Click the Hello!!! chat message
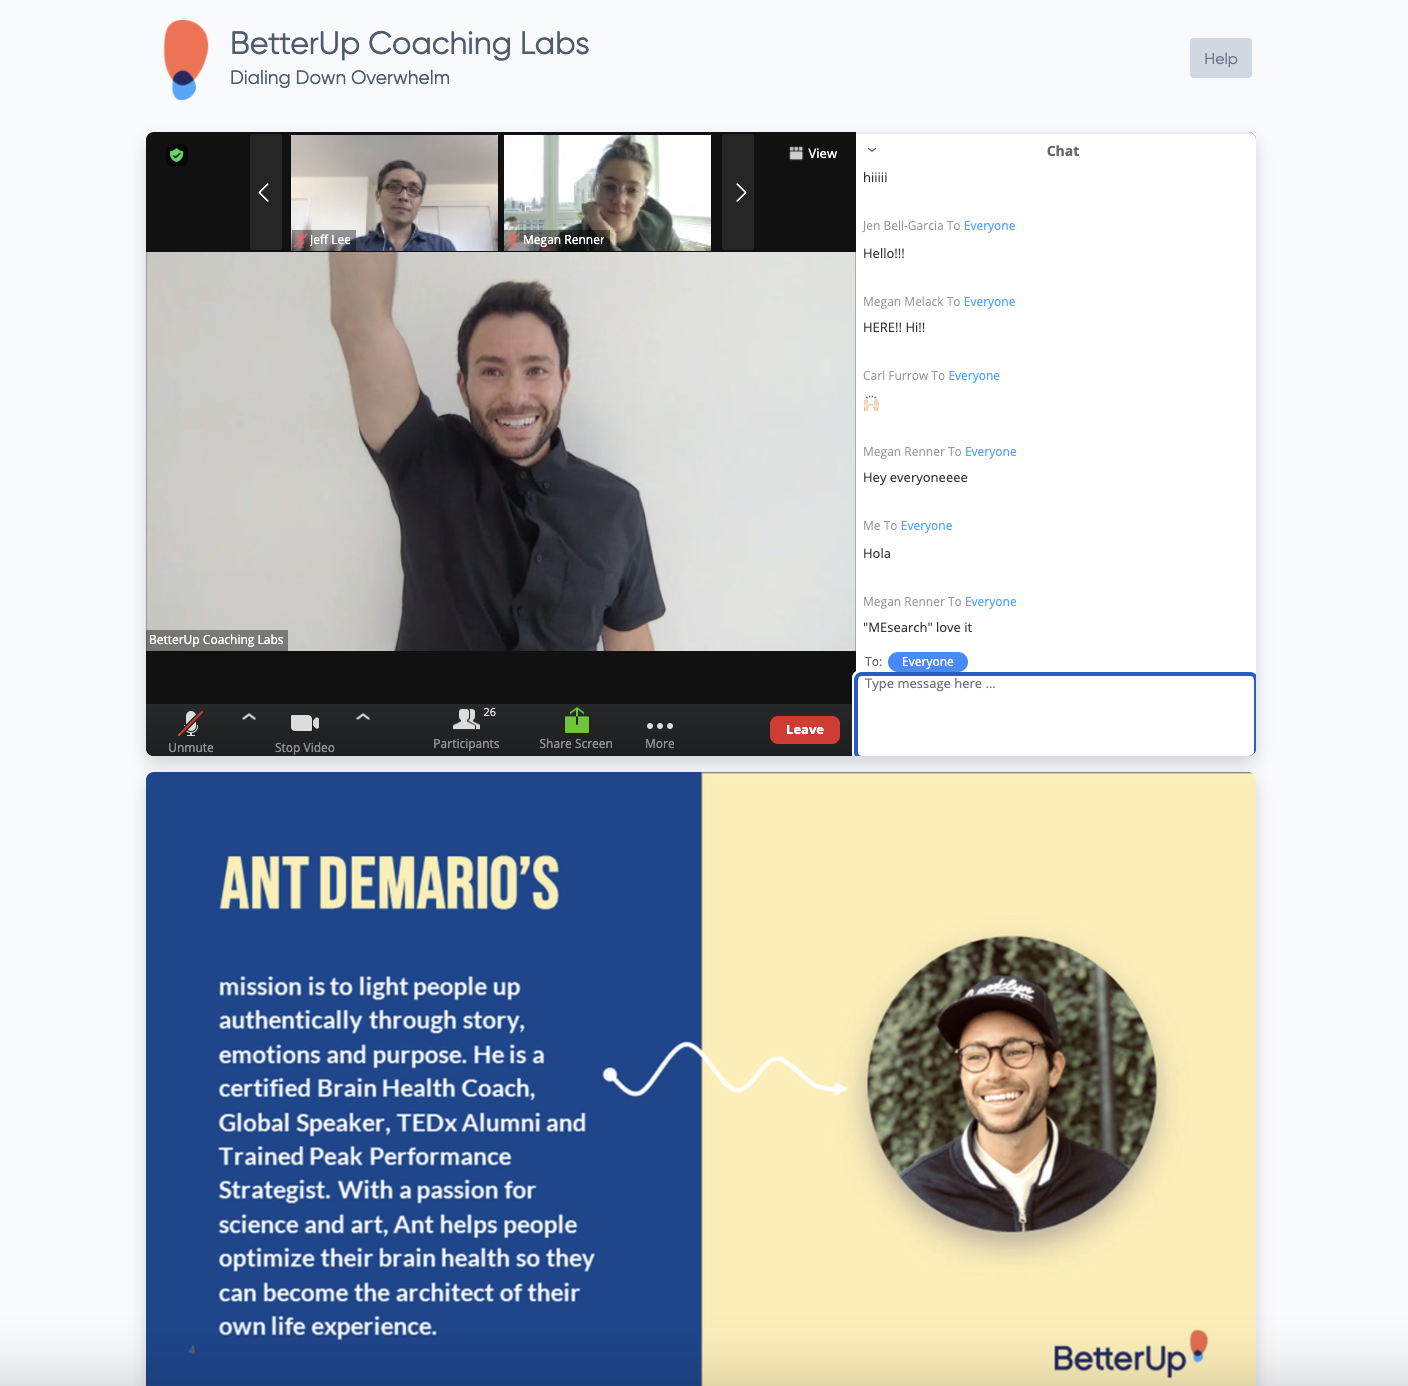Screen dimensions: 1408x1386 click(x=884, y=254)
